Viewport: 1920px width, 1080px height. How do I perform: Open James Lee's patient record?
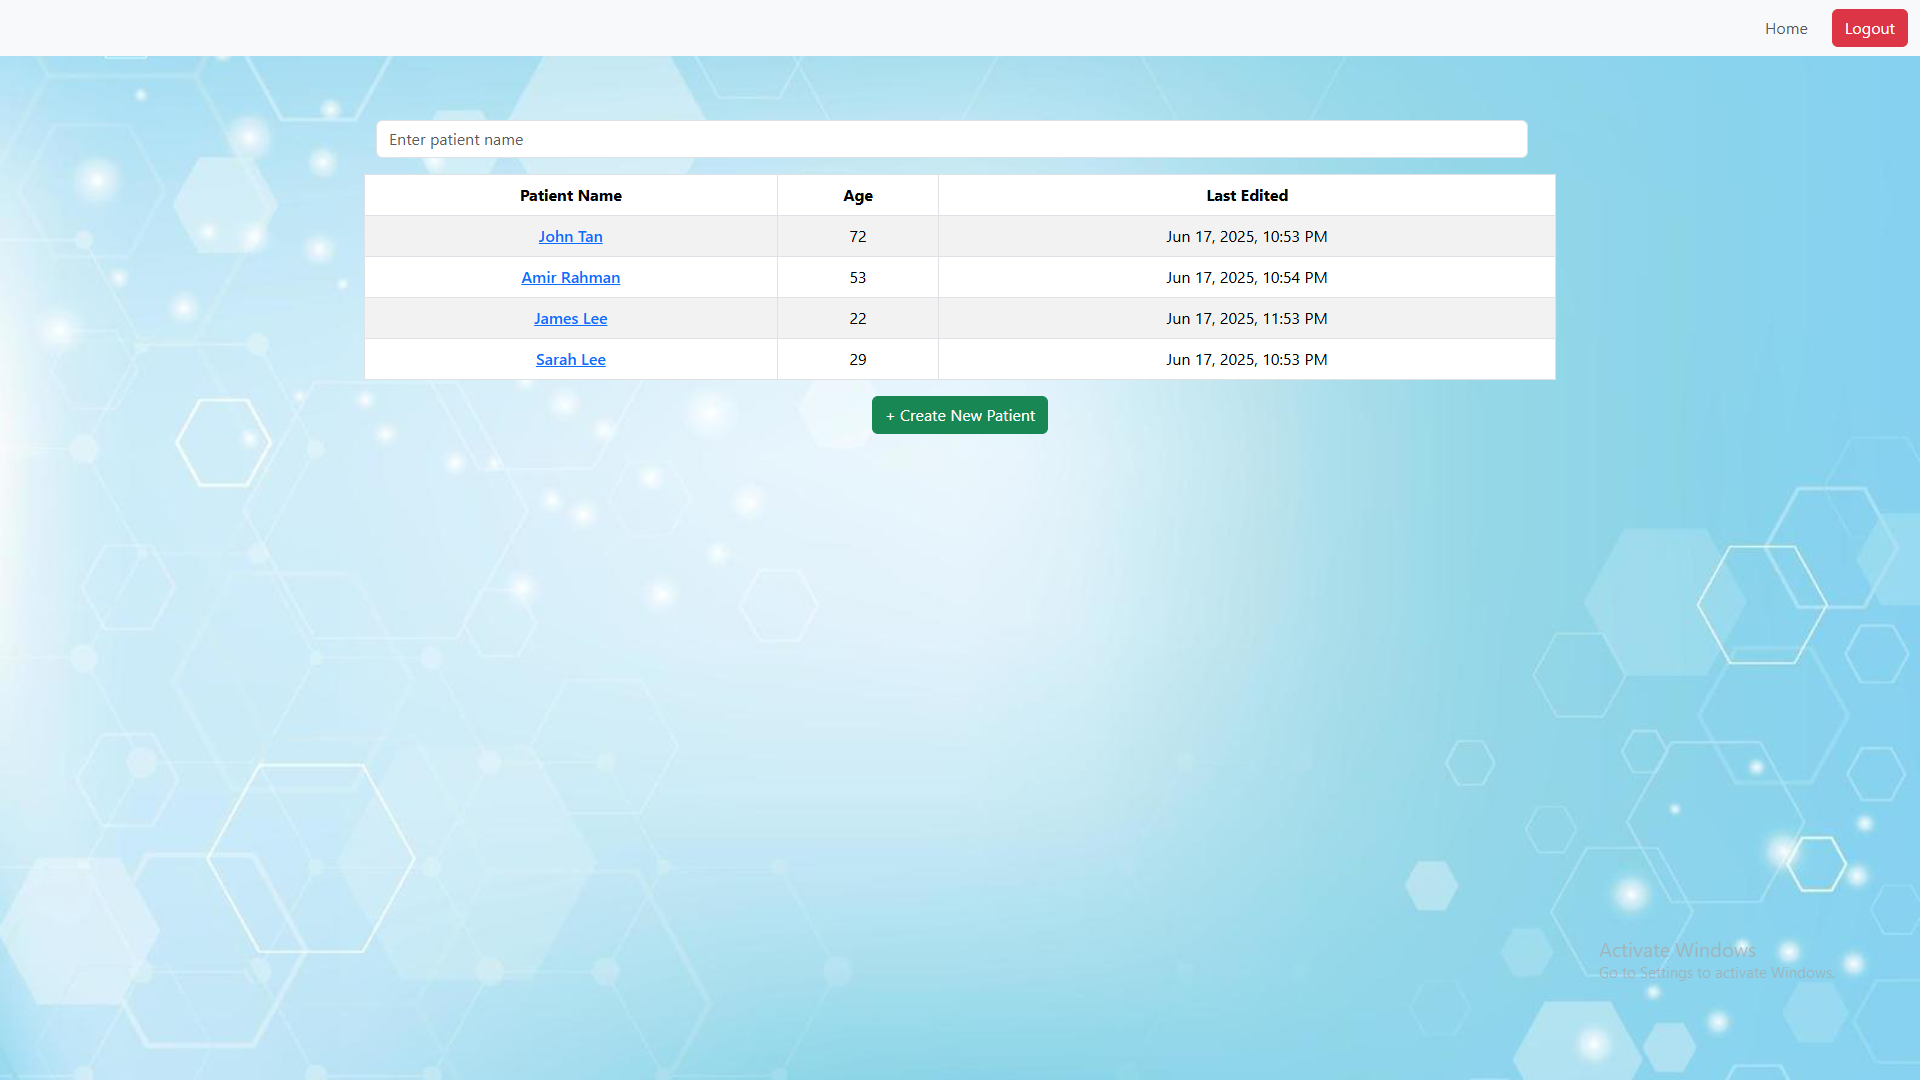pyautogui.click(x=570, y=318)
